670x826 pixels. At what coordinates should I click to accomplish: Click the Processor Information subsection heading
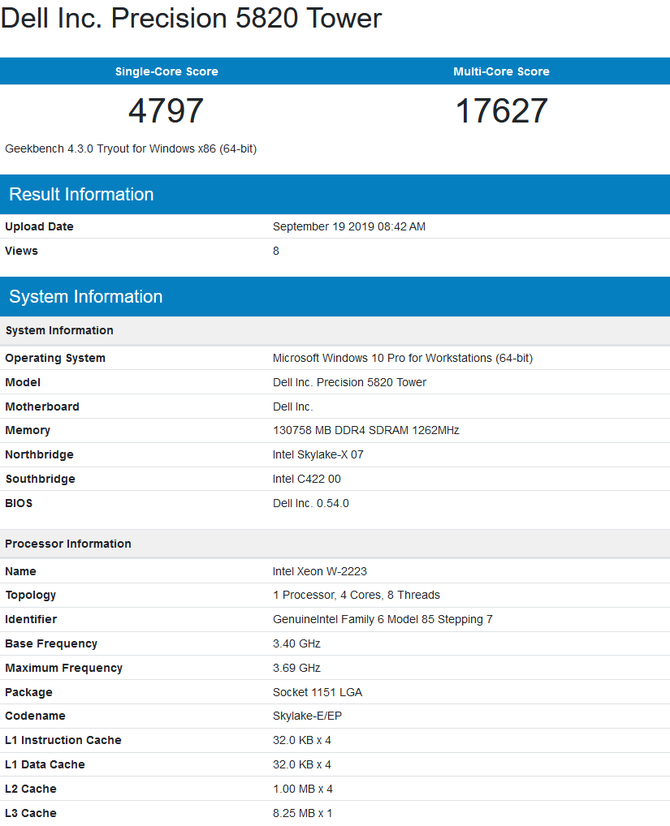pos(68,544)
